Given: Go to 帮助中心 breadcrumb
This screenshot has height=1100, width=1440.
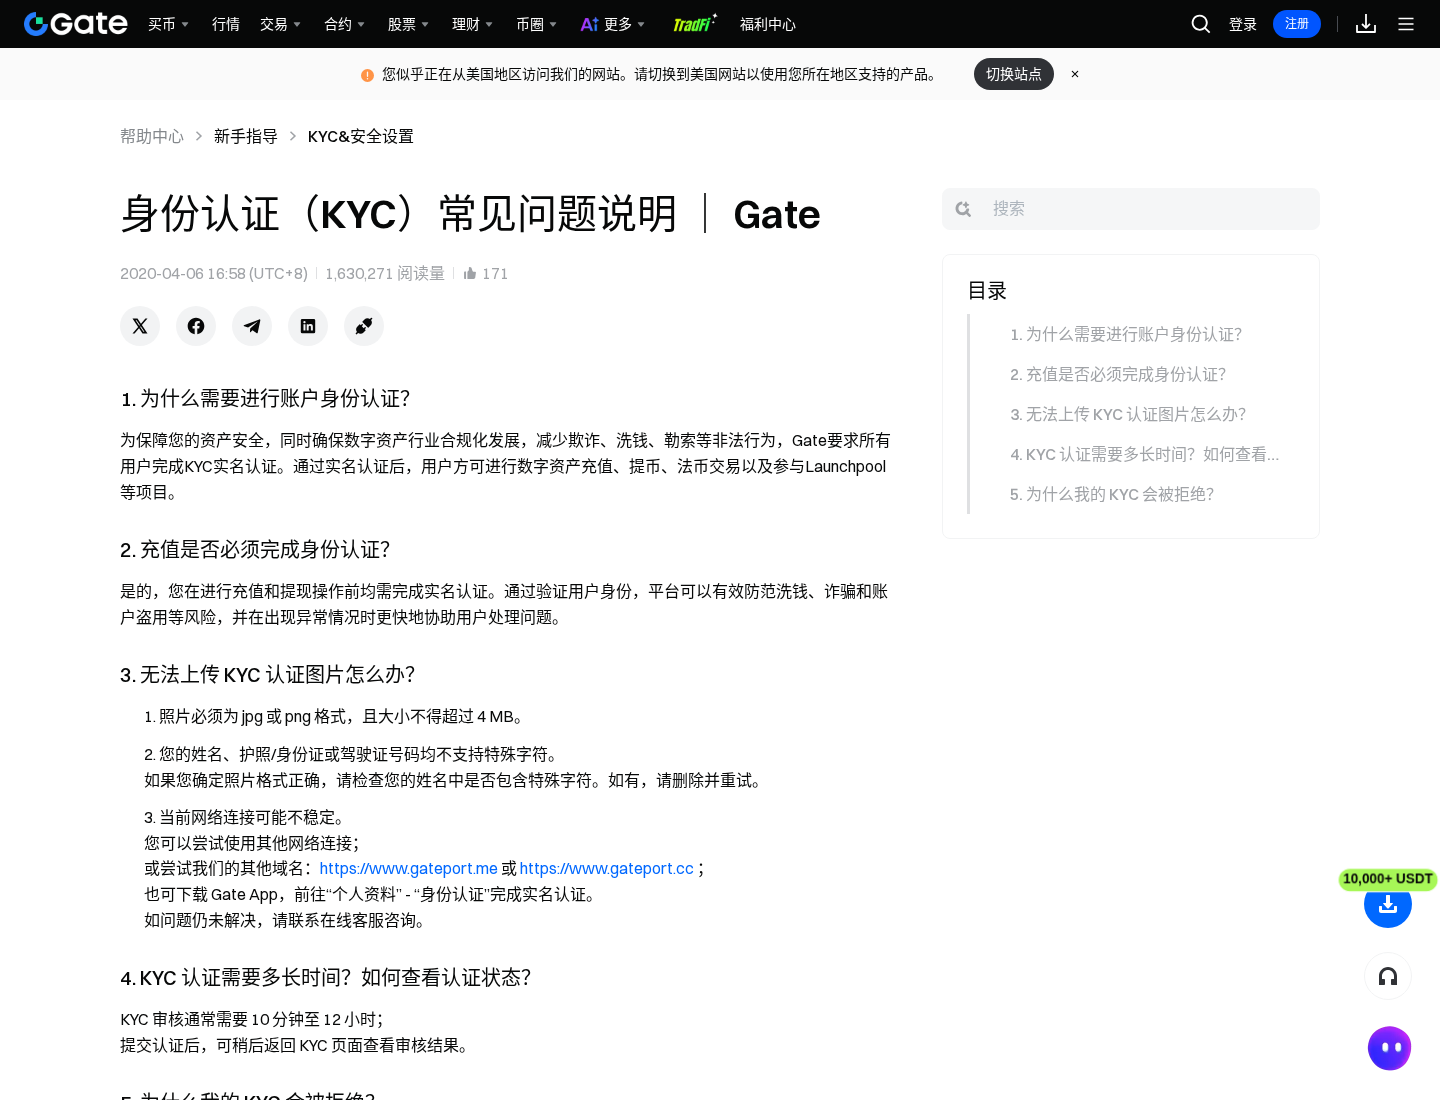Looking at the screenshot, I should (152, 136).
